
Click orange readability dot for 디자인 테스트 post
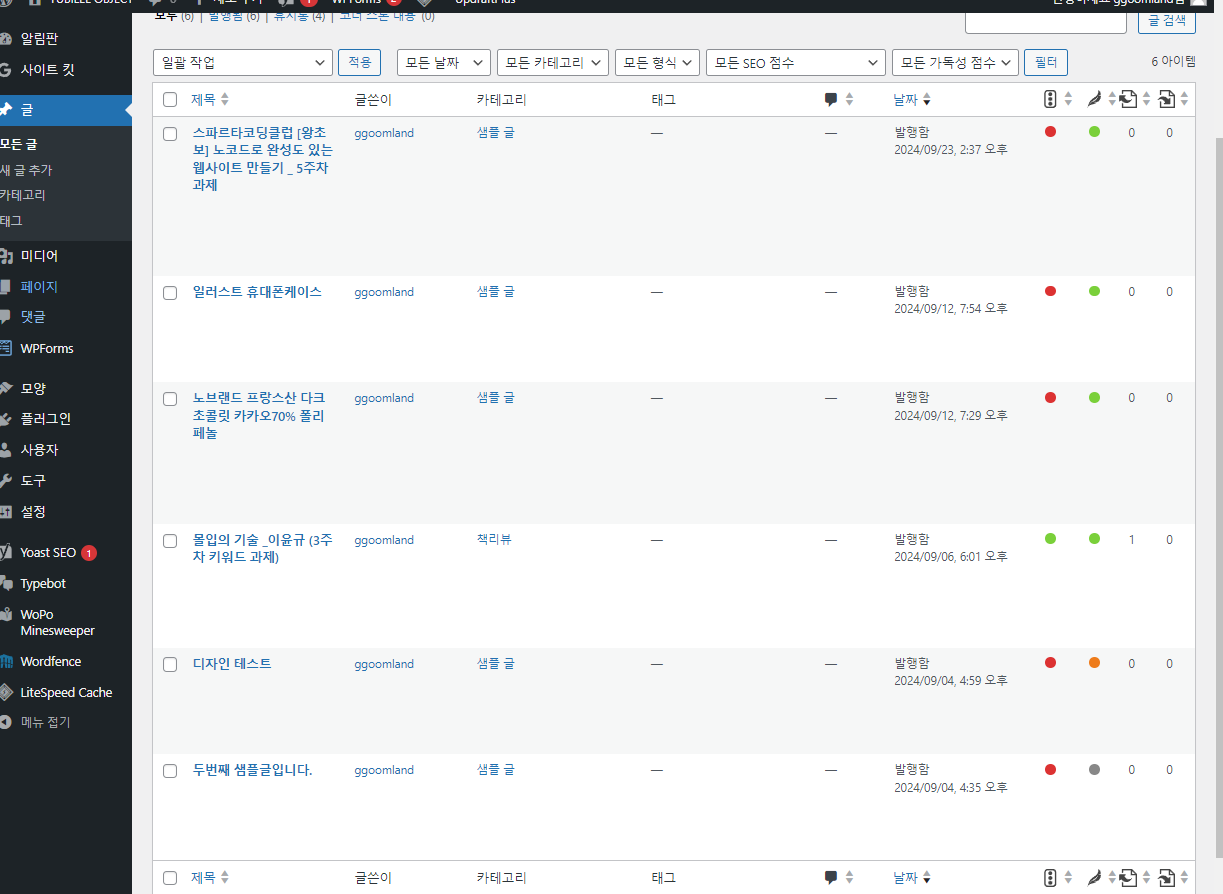click(1094, 662)
